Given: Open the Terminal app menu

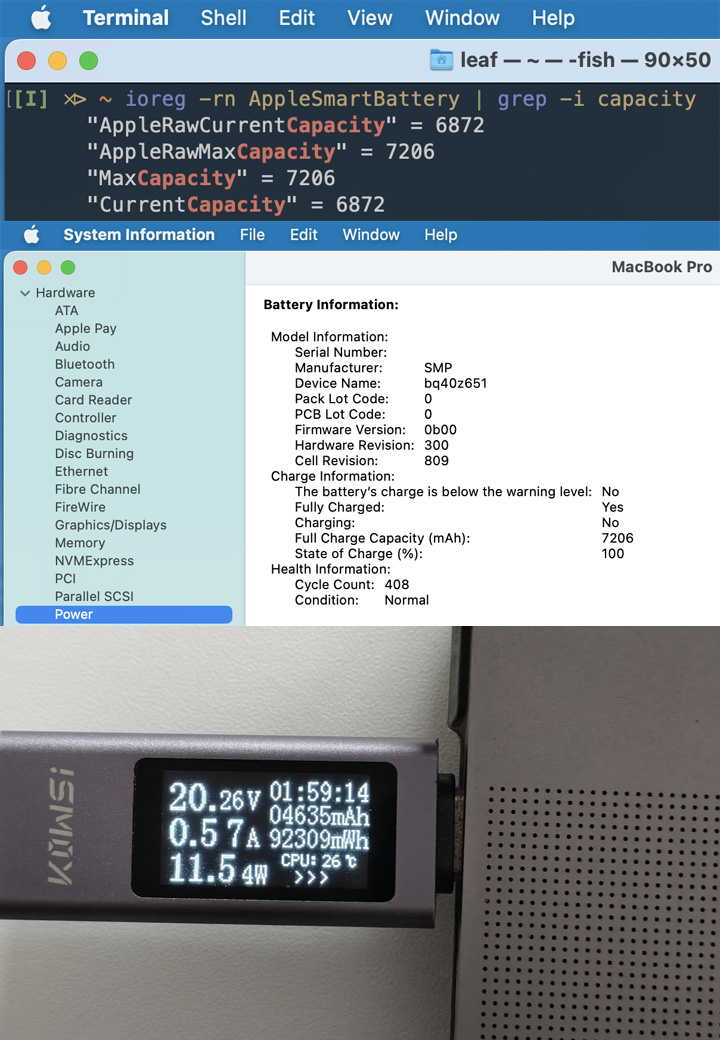Looking at the screenshot, I should [x=126, y=18].
